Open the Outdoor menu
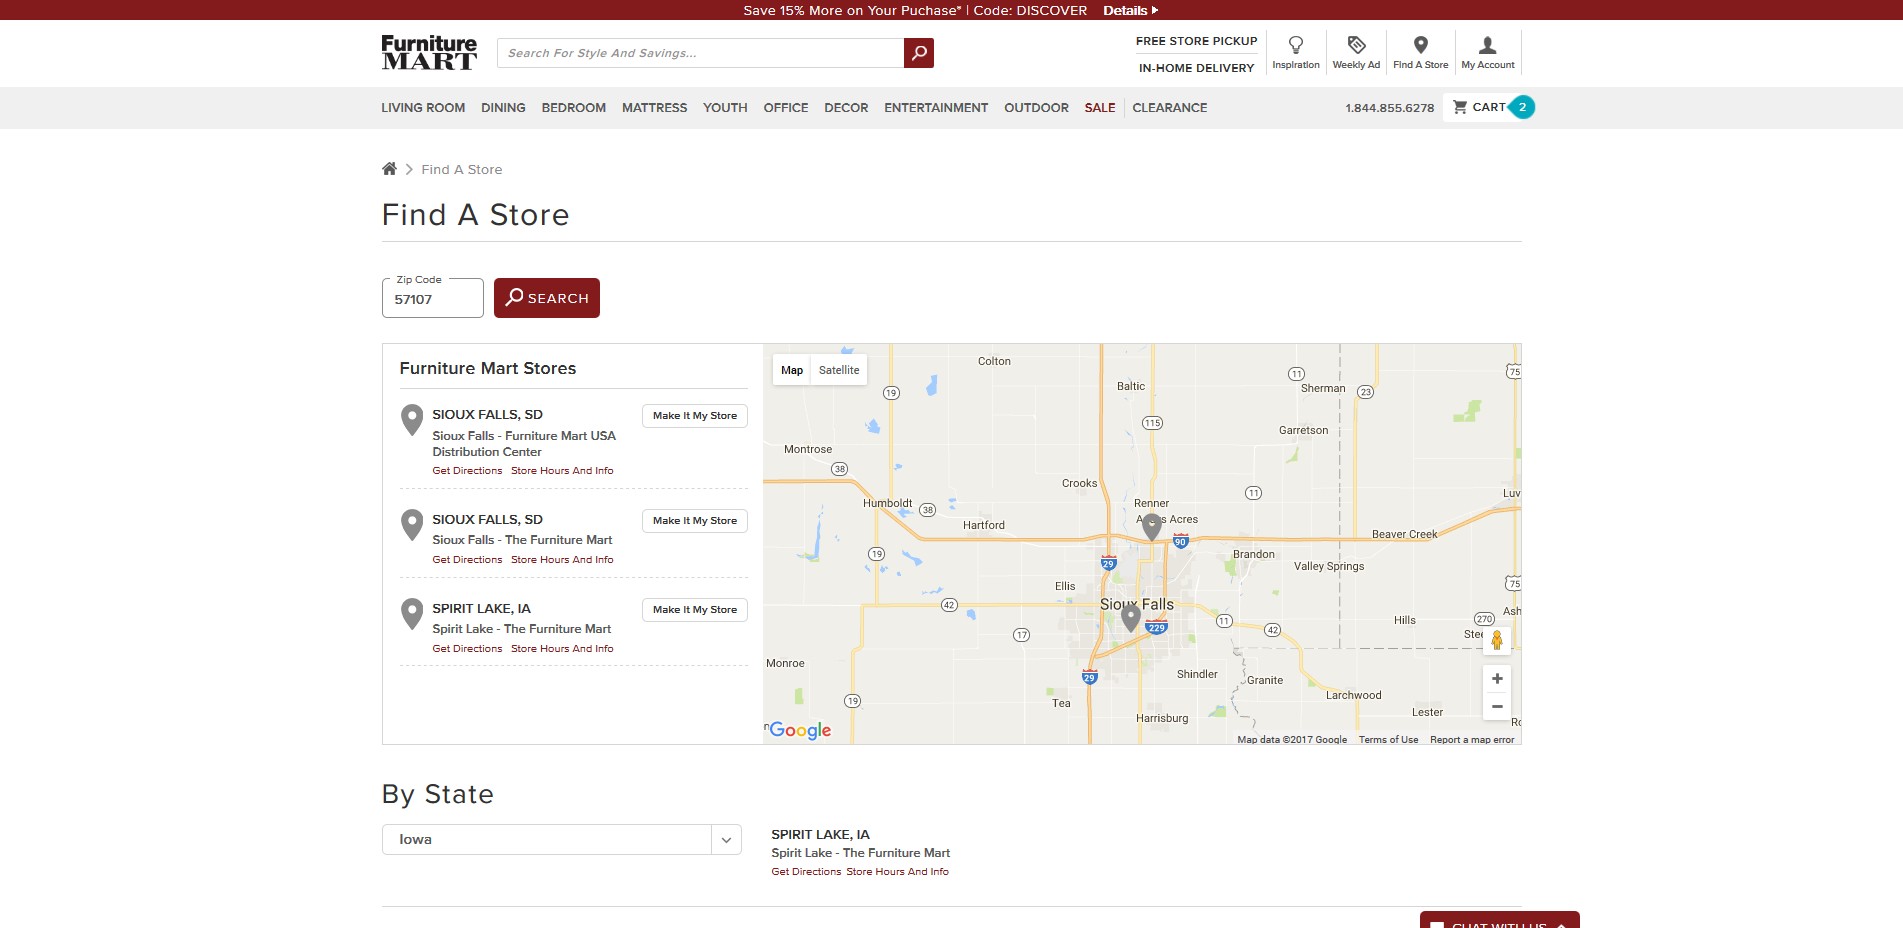The height and width of the screenshot is (928, 1903). point(1036,108)
